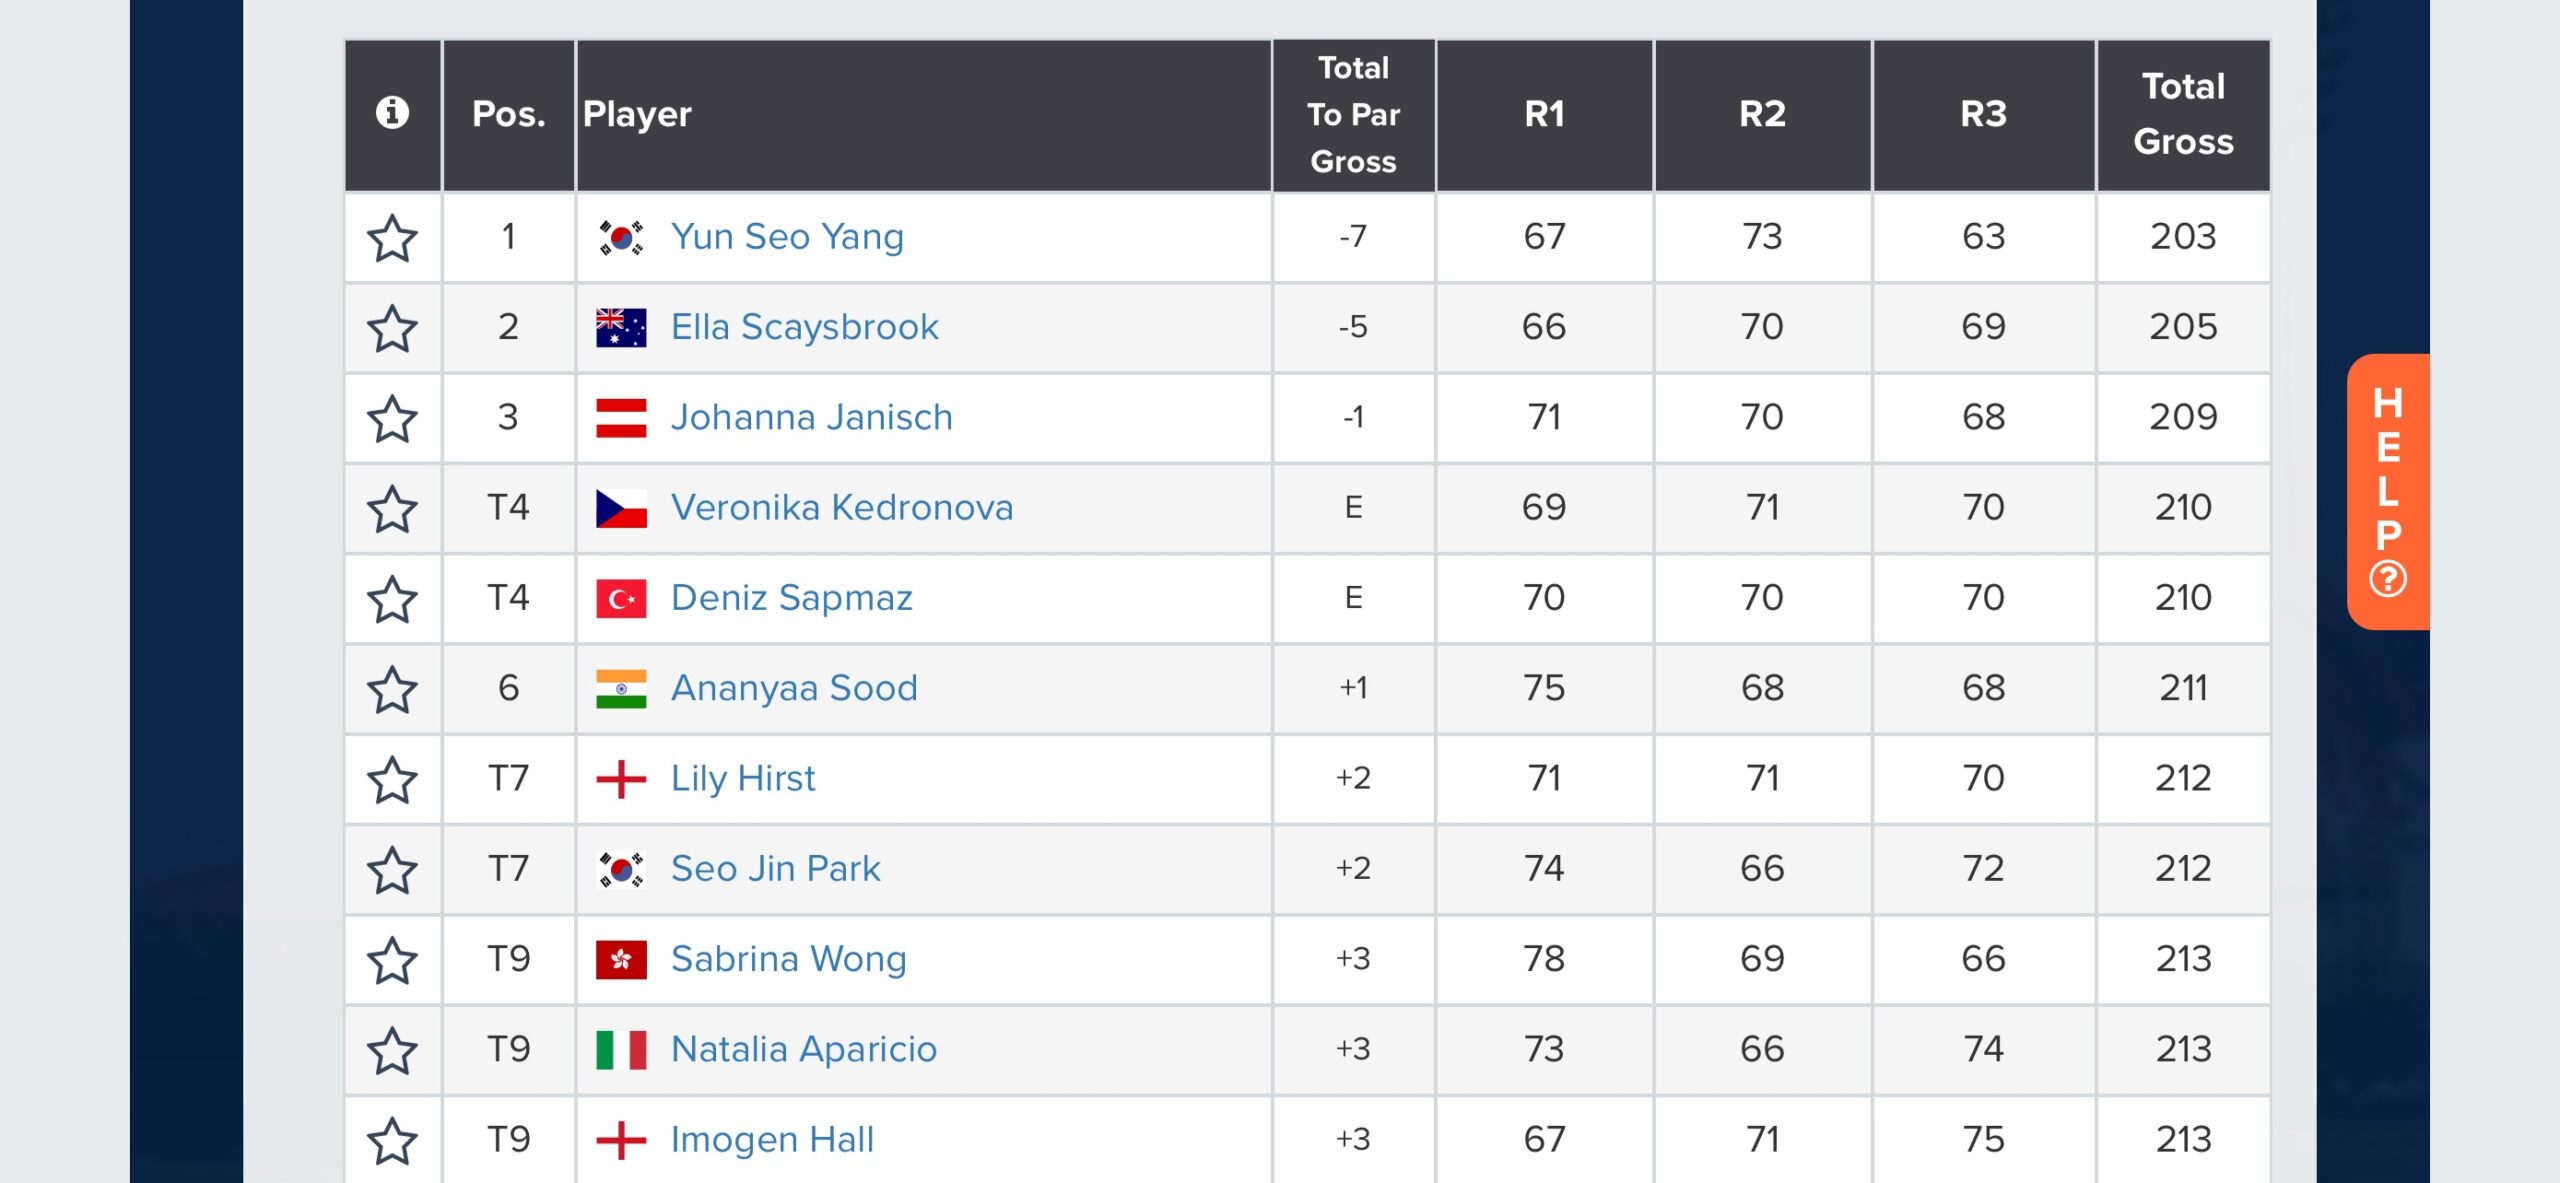
Task: Open Imogen Hall's player page
Action: pyautogui.click(x=772, y=1139)
